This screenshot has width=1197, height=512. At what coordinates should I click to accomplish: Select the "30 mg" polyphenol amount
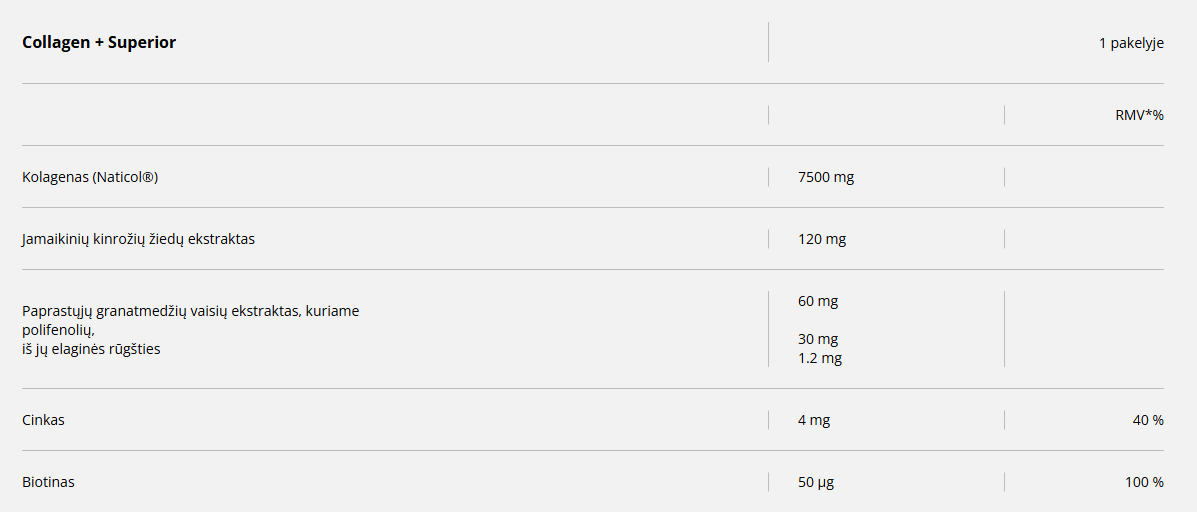coord(818,339)
